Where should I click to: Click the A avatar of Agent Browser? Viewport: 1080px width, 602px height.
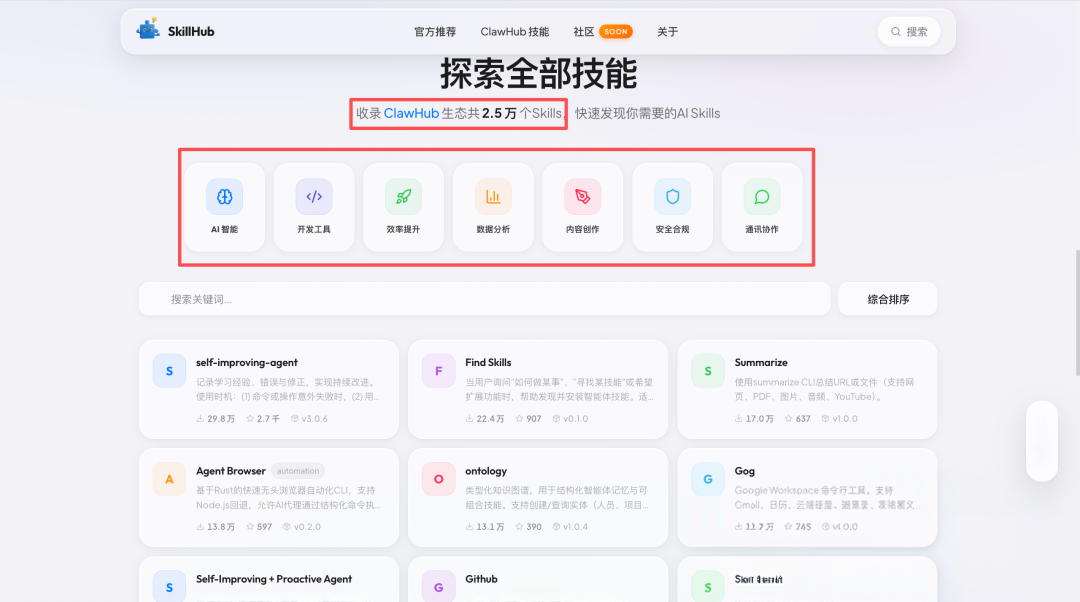pyautogui.click(x=169, y=479)
